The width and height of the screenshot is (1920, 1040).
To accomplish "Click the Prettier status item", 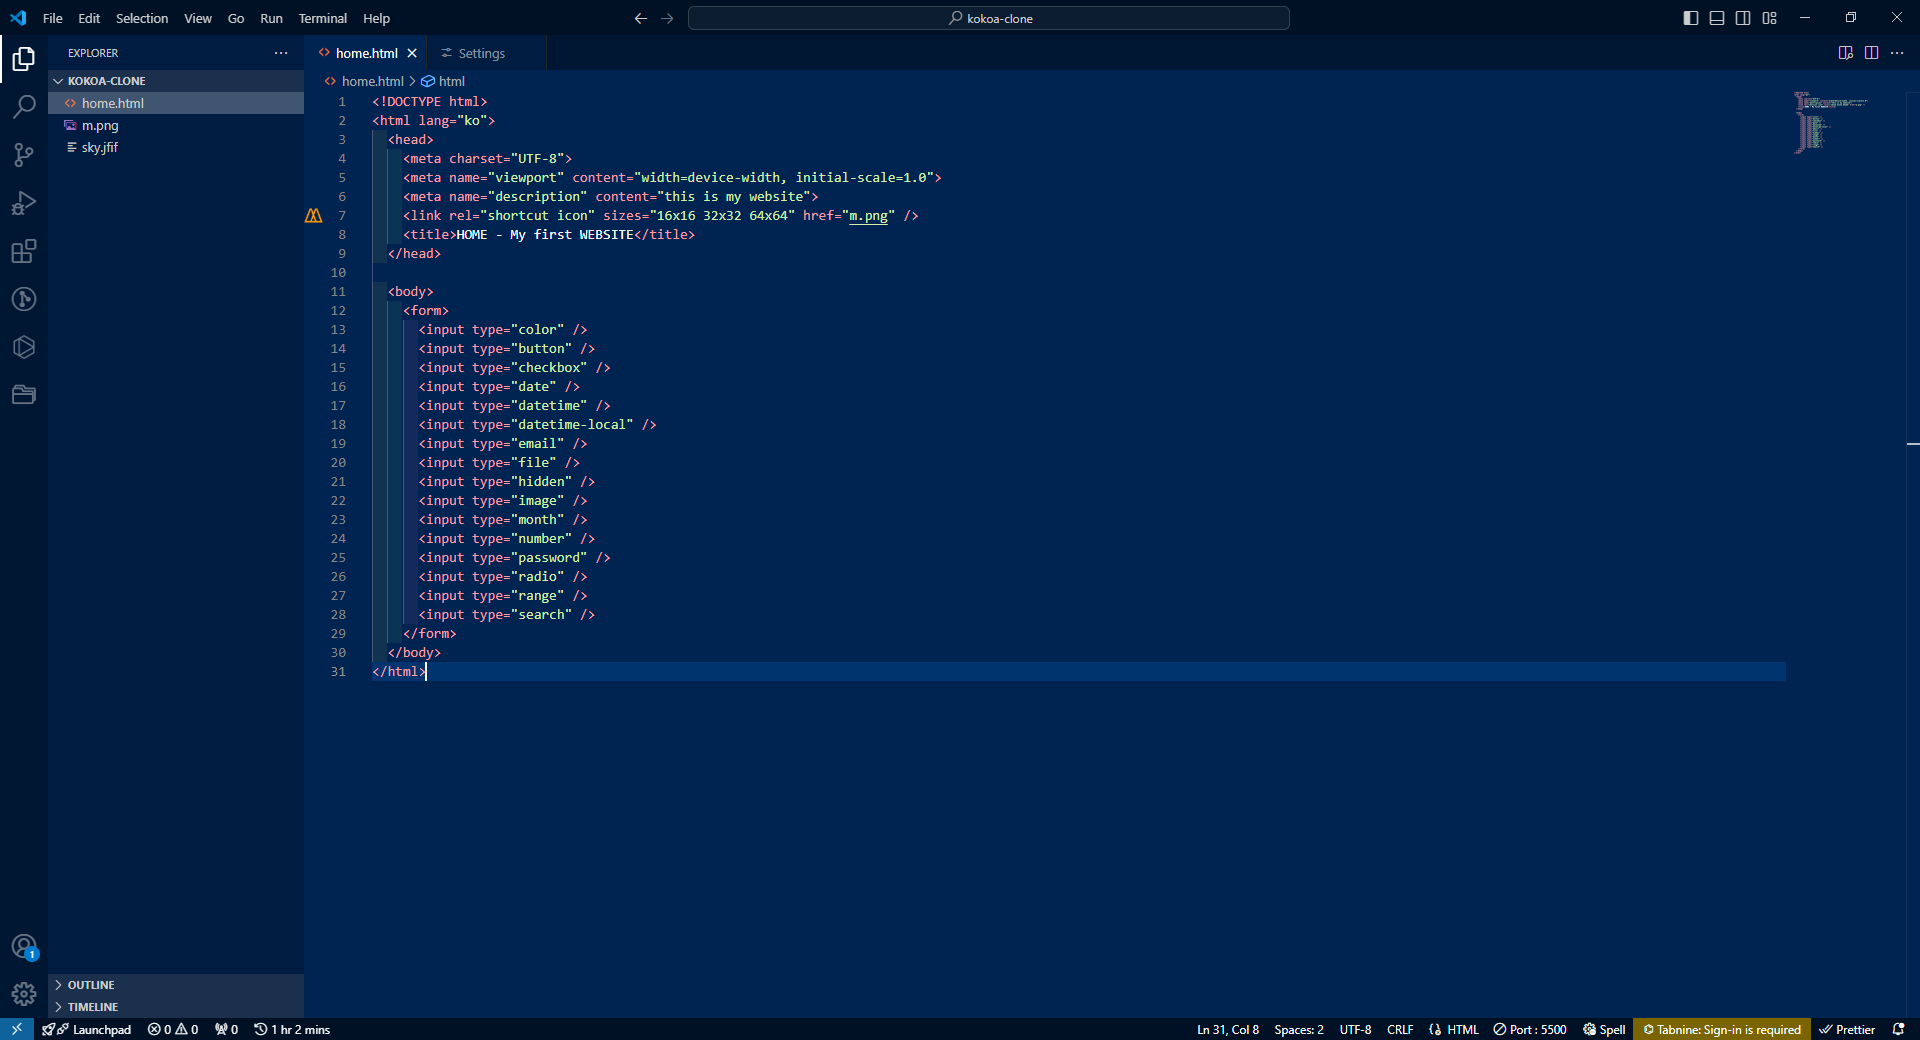I will tap(1847, 1029).
